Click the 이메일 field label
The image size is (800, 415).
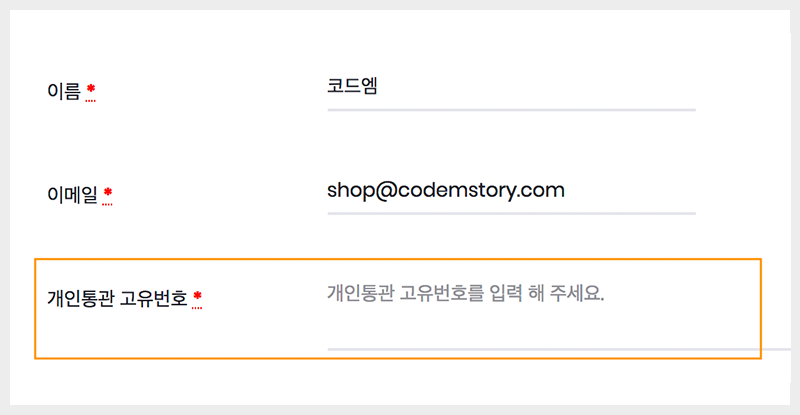(72, 194)
